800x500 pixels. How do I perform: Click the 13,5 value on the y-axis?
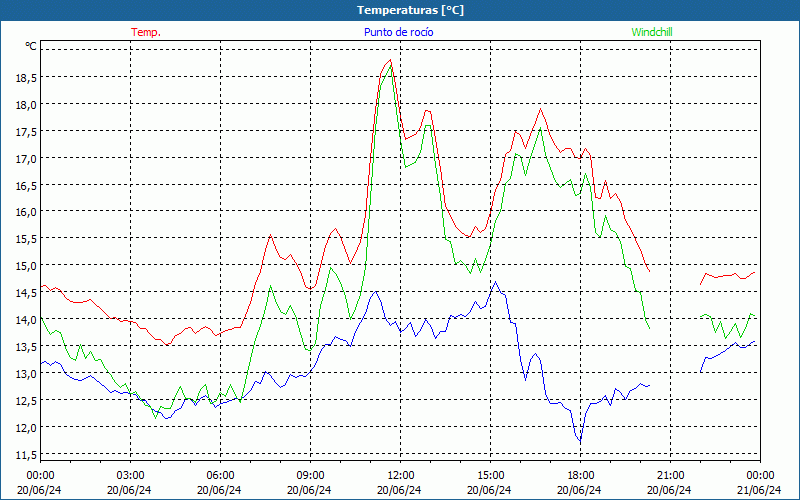point(26,347)
